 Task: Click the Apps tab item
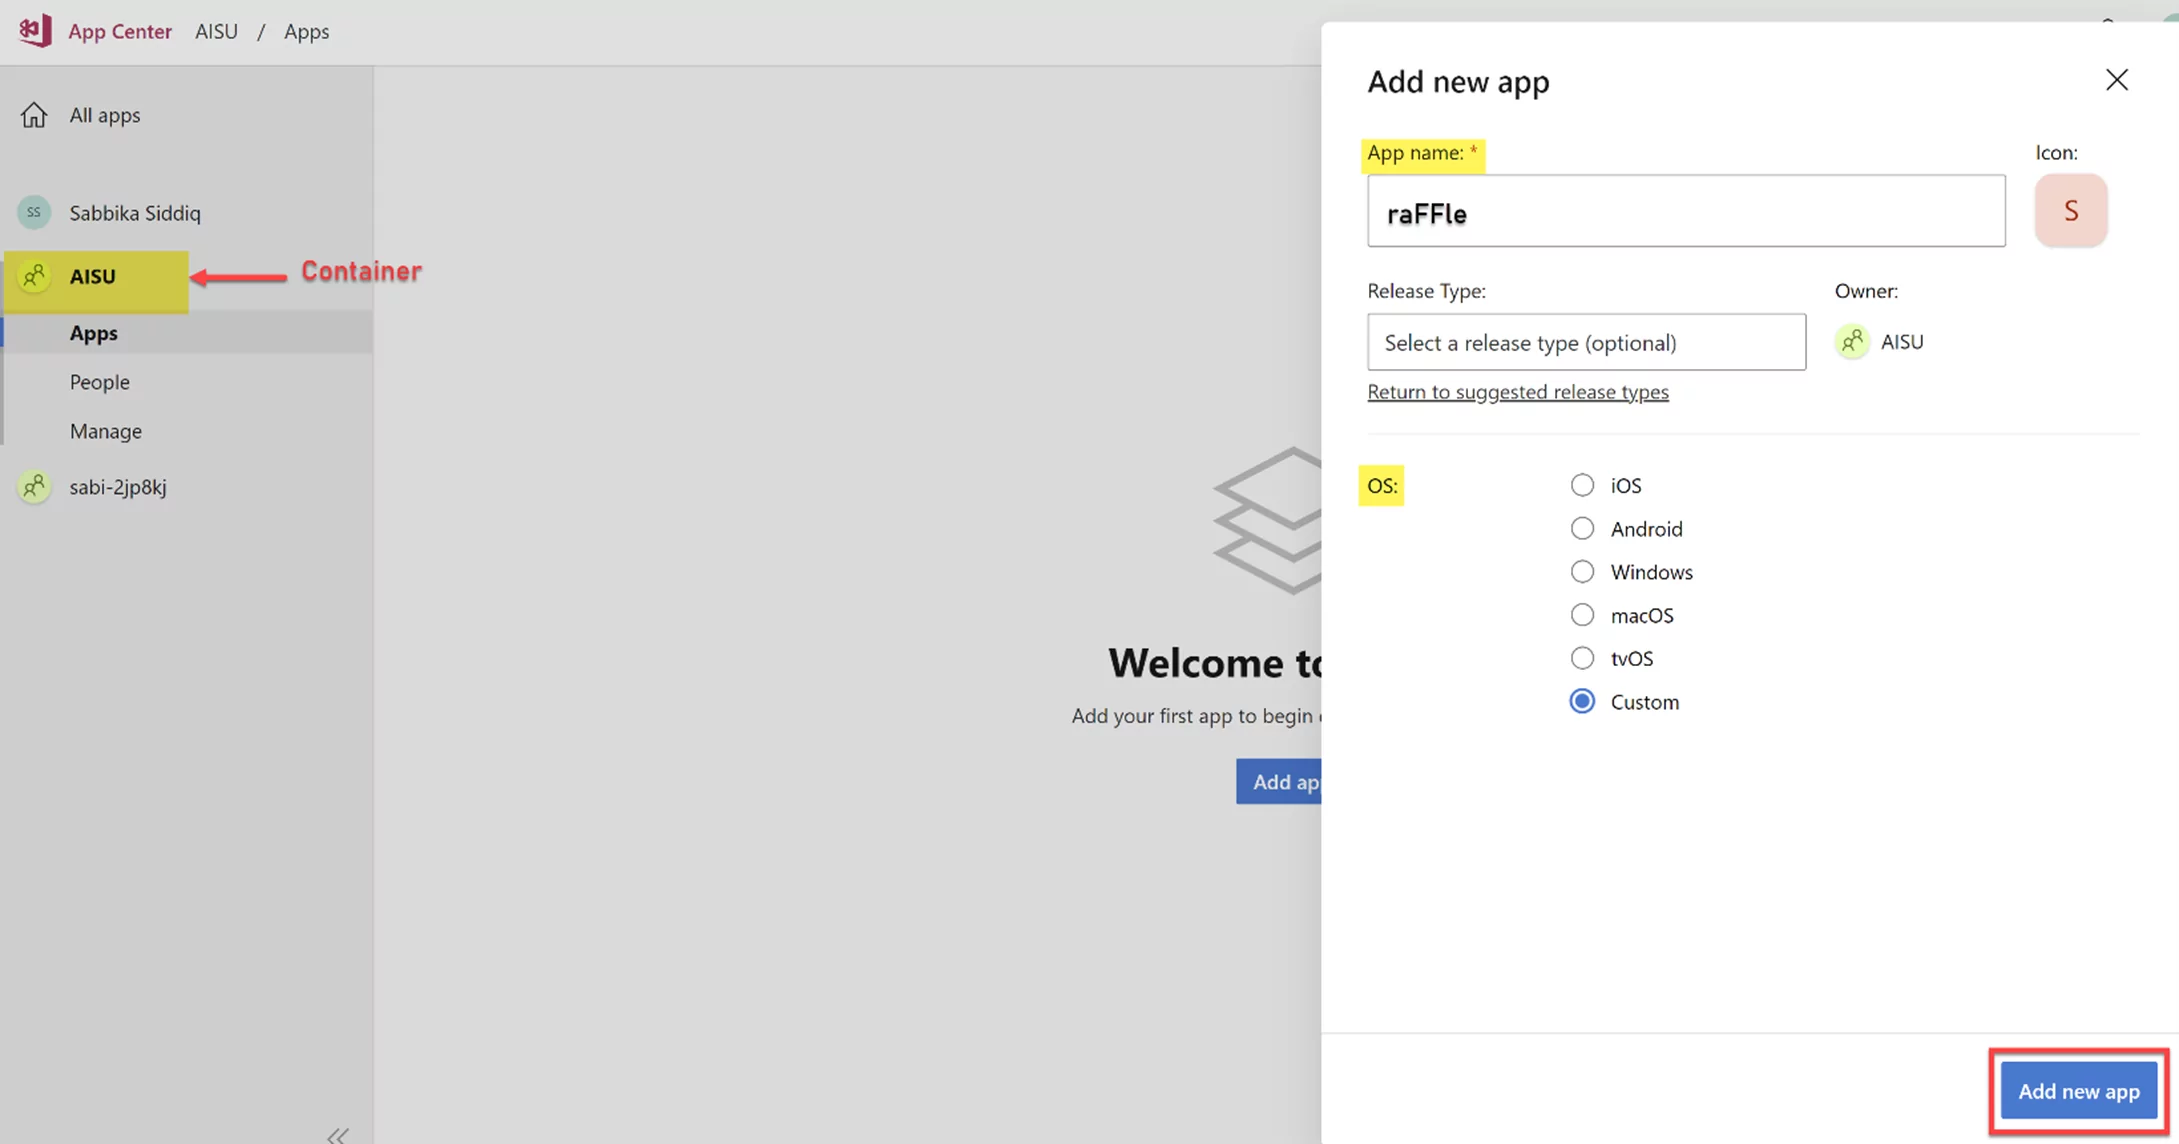click(94, 331)
